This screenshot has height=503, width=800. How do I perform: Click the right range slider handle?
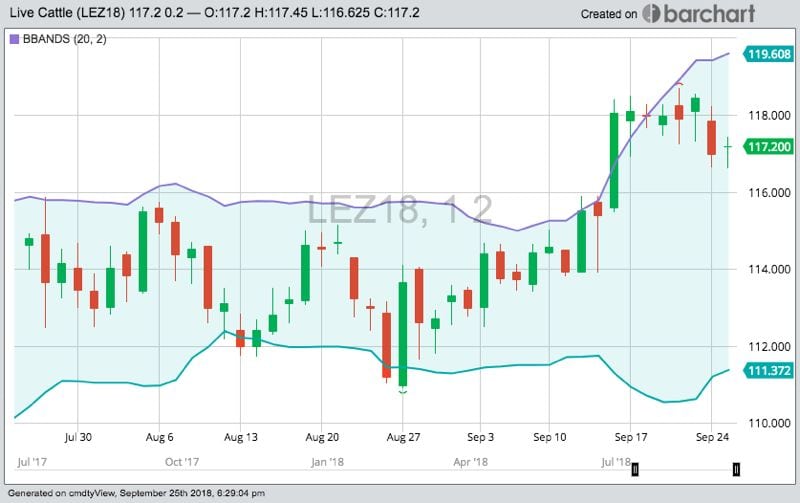coord(736,469)
